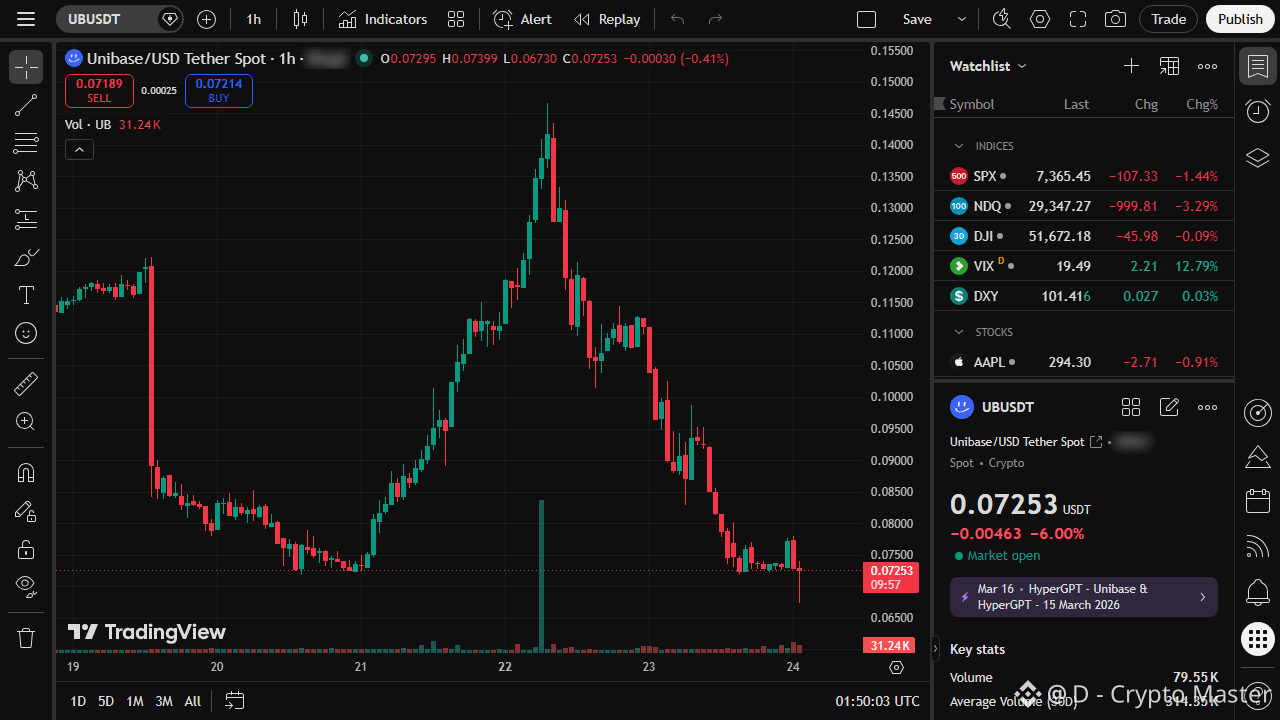Select the crosshair cursor tool
The height and width of the screenshot is (720, 1280).
26,67
